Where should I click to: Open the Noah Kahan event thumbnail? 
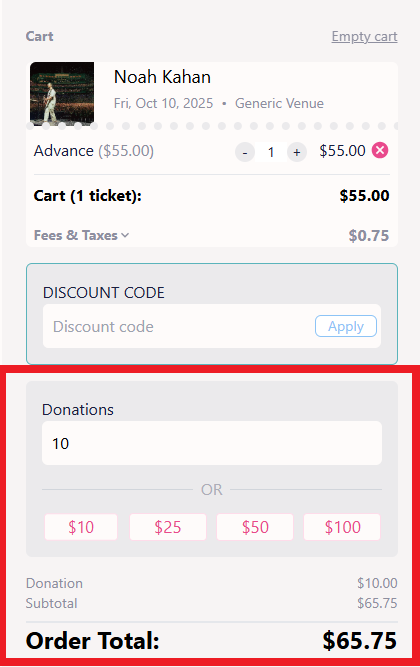click(x=62, y=94)
